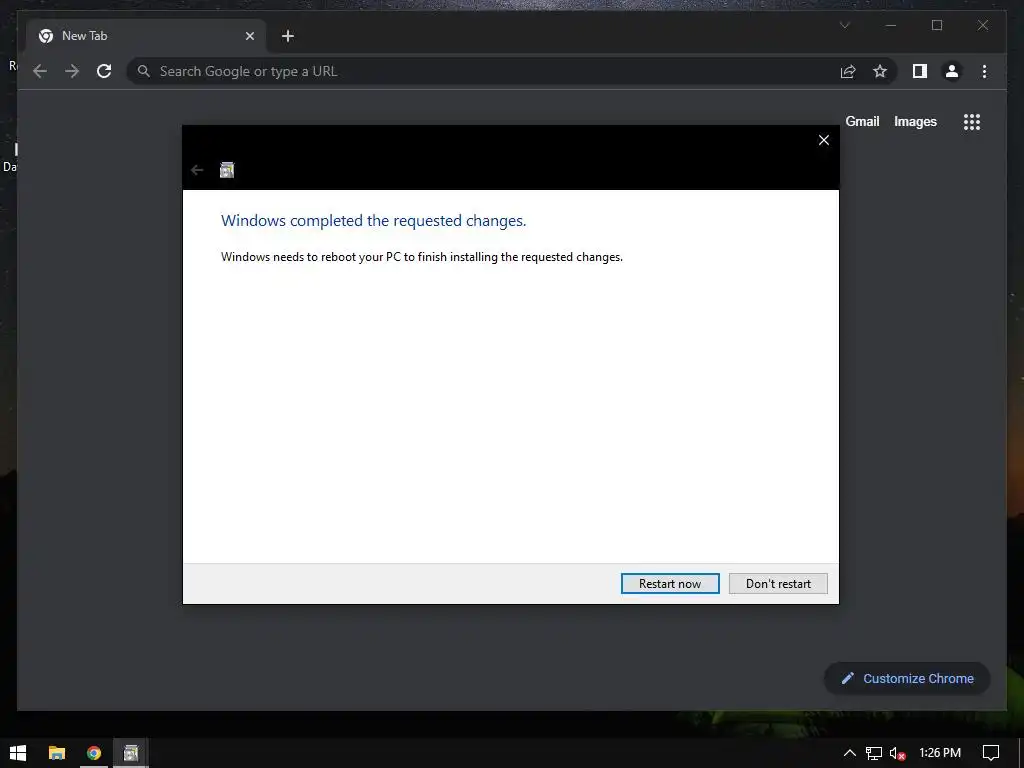1024x768 pixels.
Task: Click the Restart now button
Action: click(x=670, y=584)
